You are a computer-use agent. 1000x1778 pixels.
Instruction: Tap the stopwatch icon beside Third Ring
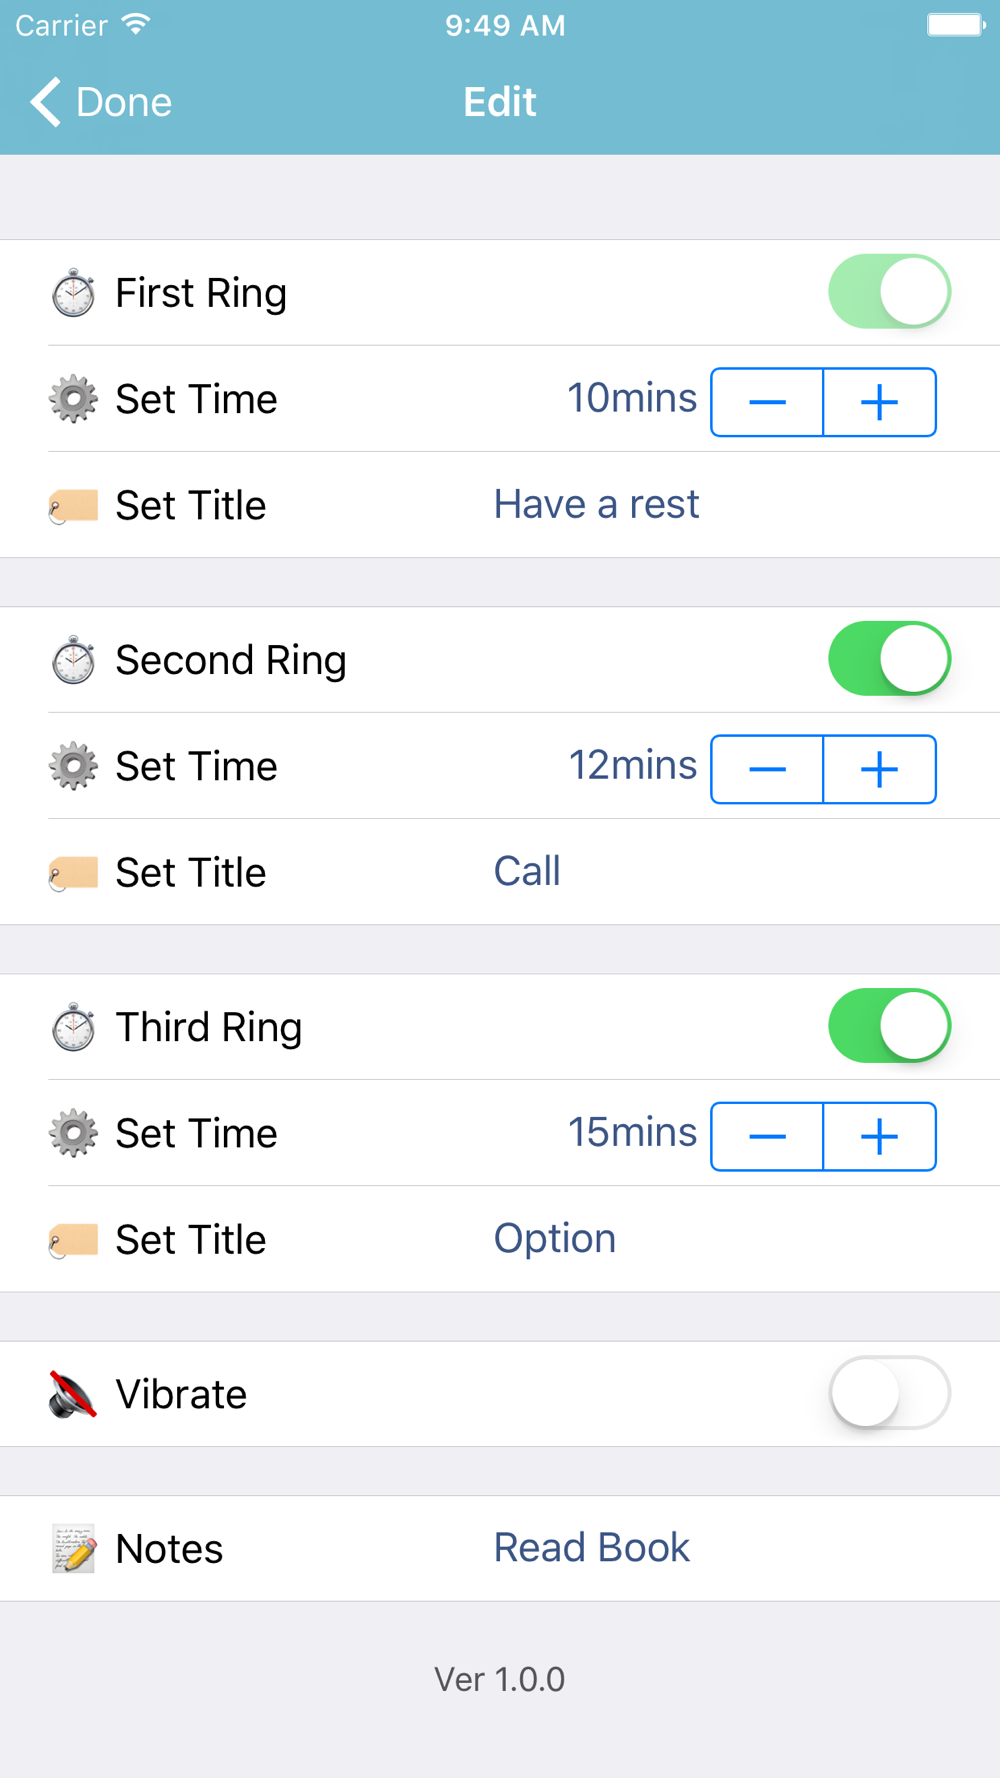pyautogui.click(x=73, y=1028)
